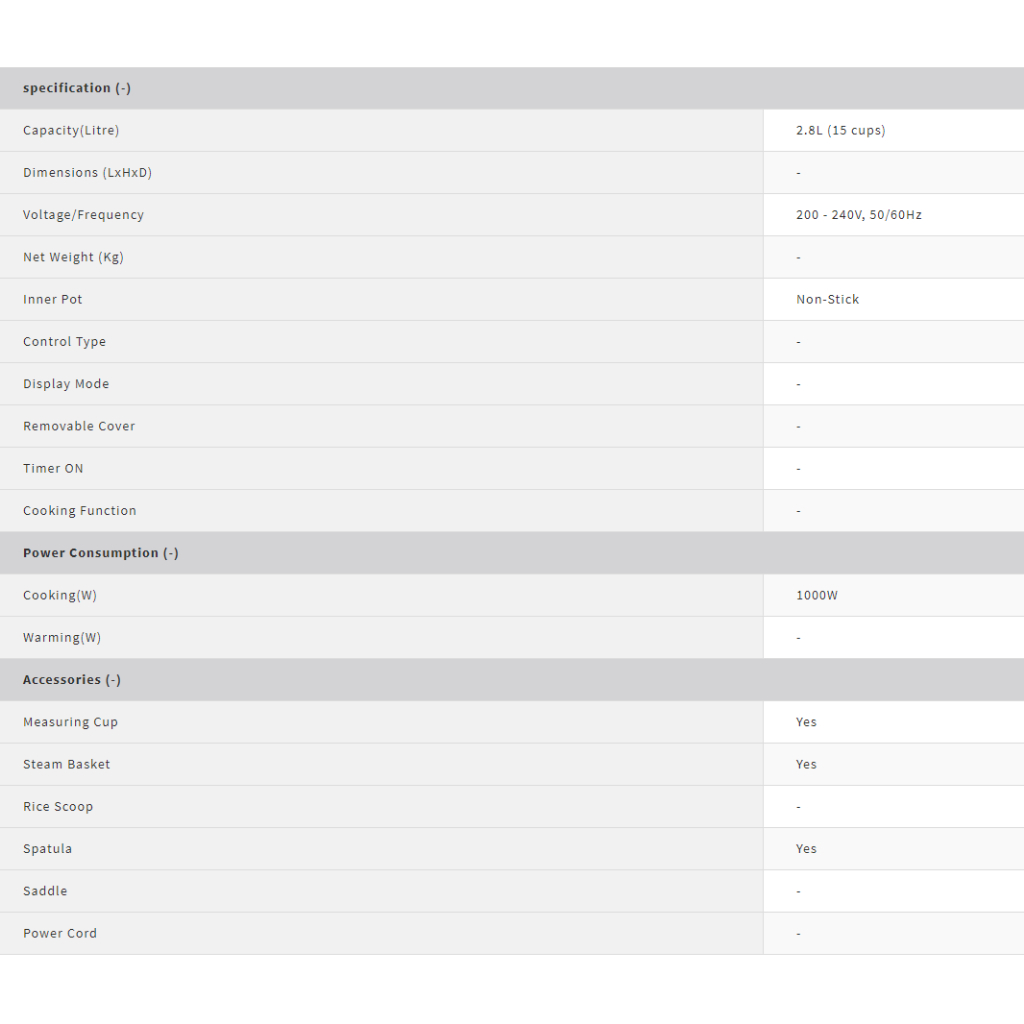Click the Yes value for Measuring Cup

(806, 722)
